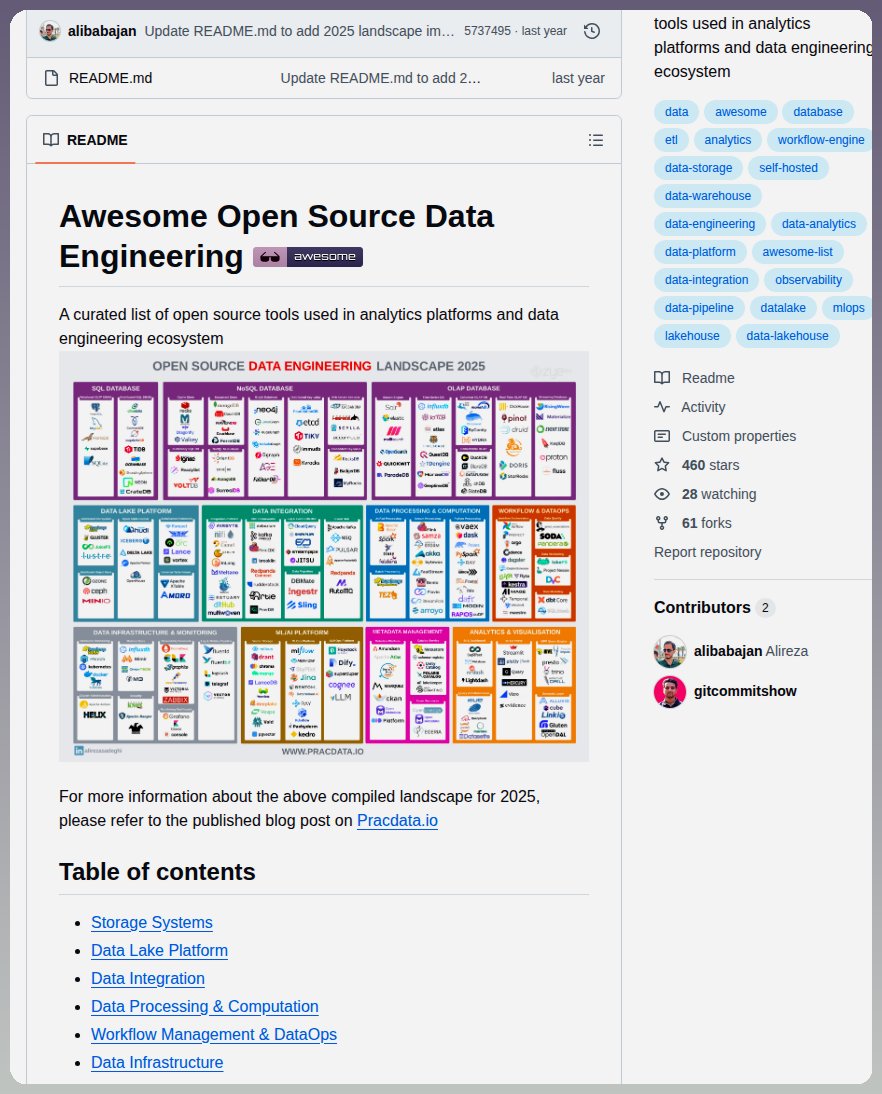Click the eye icon beside 28 watching
The width and height of the screenshot is (882, 1094).
coord(662,494)
